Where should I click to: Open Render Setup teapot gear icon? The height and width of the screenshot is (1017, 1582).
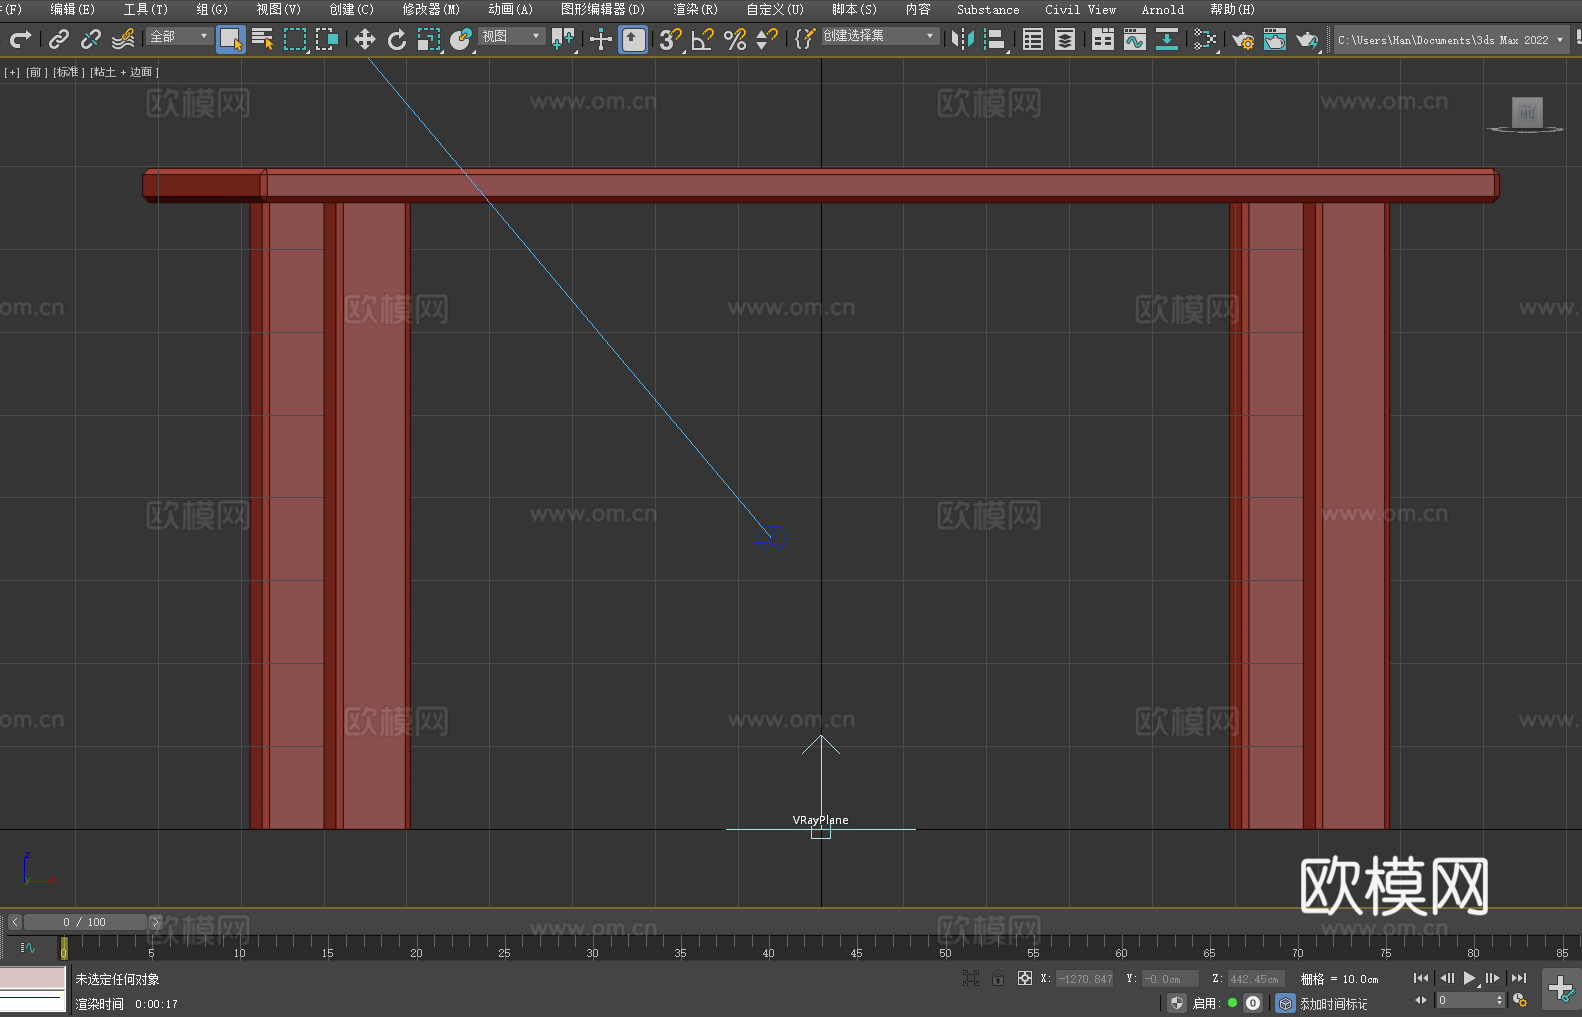coord(1243,39)
